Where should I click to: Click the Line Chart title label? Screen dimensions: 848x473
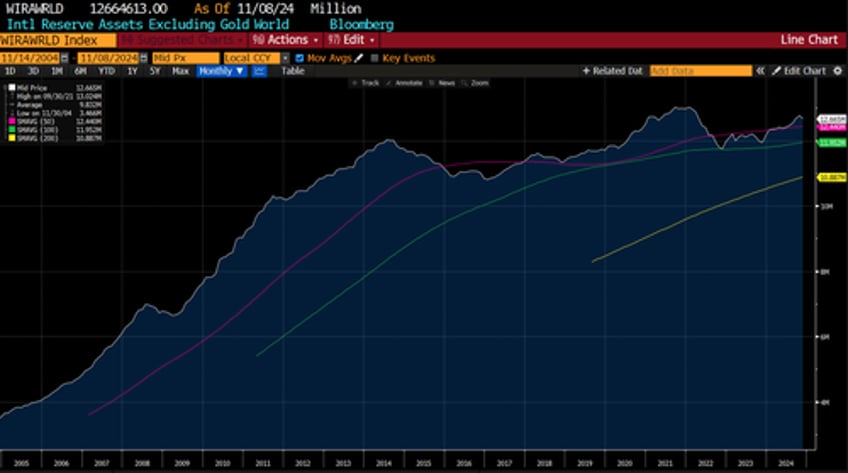coord(809,39)
